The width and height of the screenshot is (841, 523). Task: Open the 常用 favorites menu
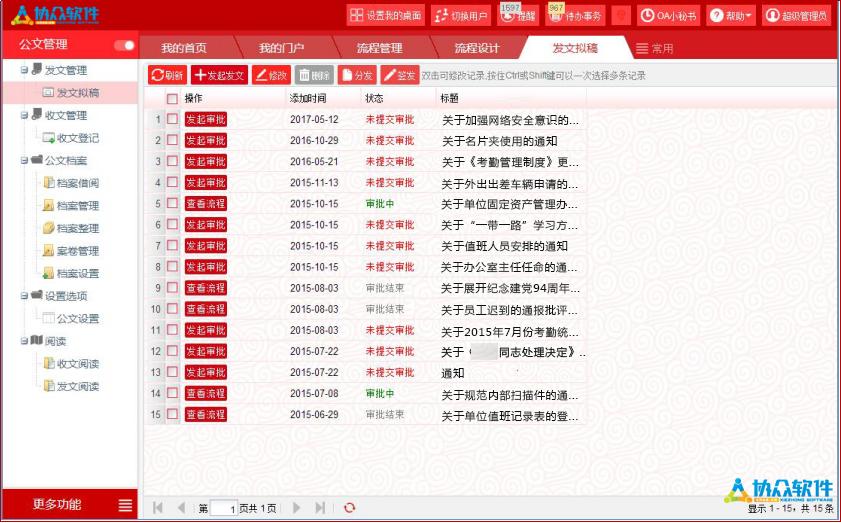[655, 49]
